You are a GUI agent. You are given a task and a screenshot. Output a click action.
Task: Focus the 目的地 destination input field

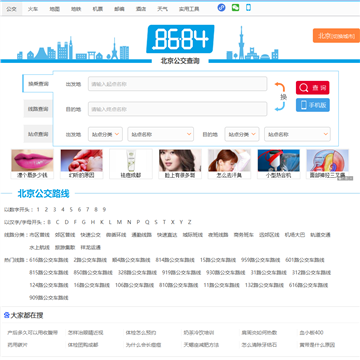coord(177,109)
